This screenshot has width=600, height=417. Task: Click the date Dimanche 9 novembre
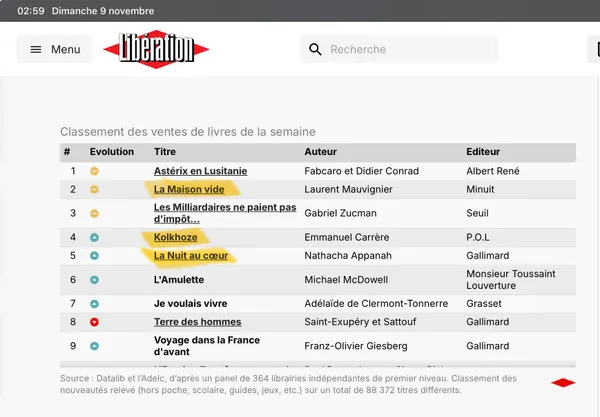point(103,11)
